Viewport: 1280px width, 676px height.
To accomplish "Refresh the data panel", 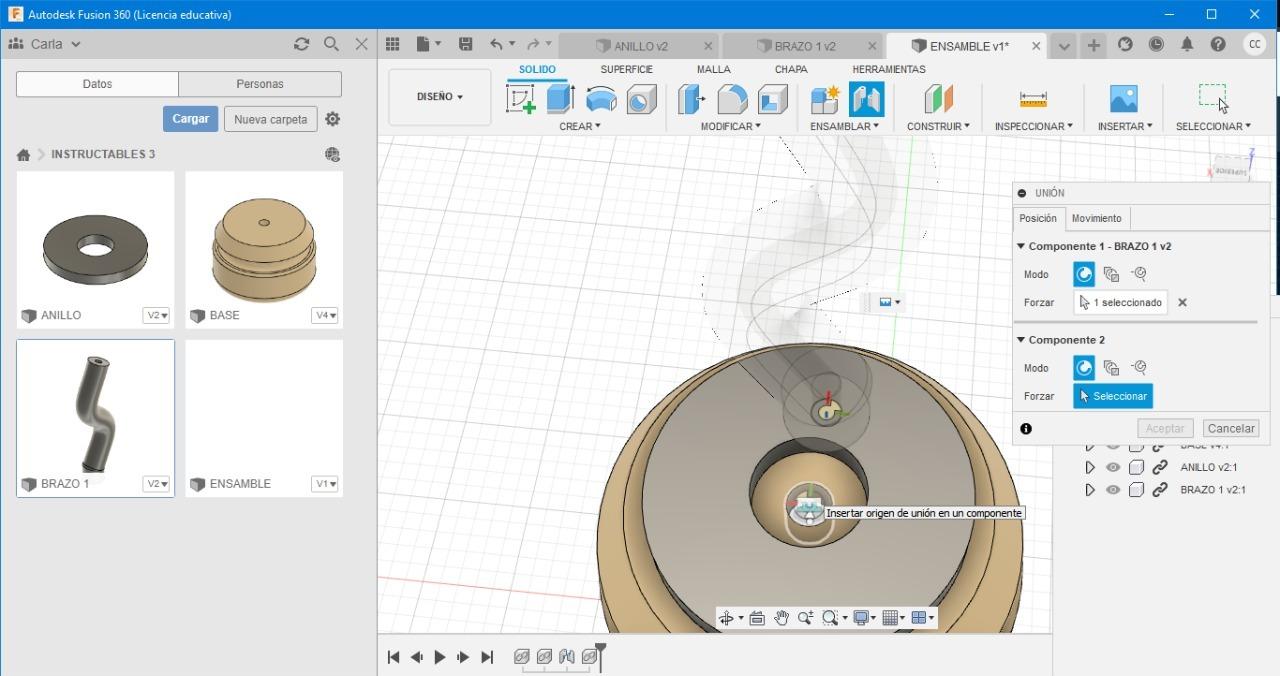I will (301, 44).
